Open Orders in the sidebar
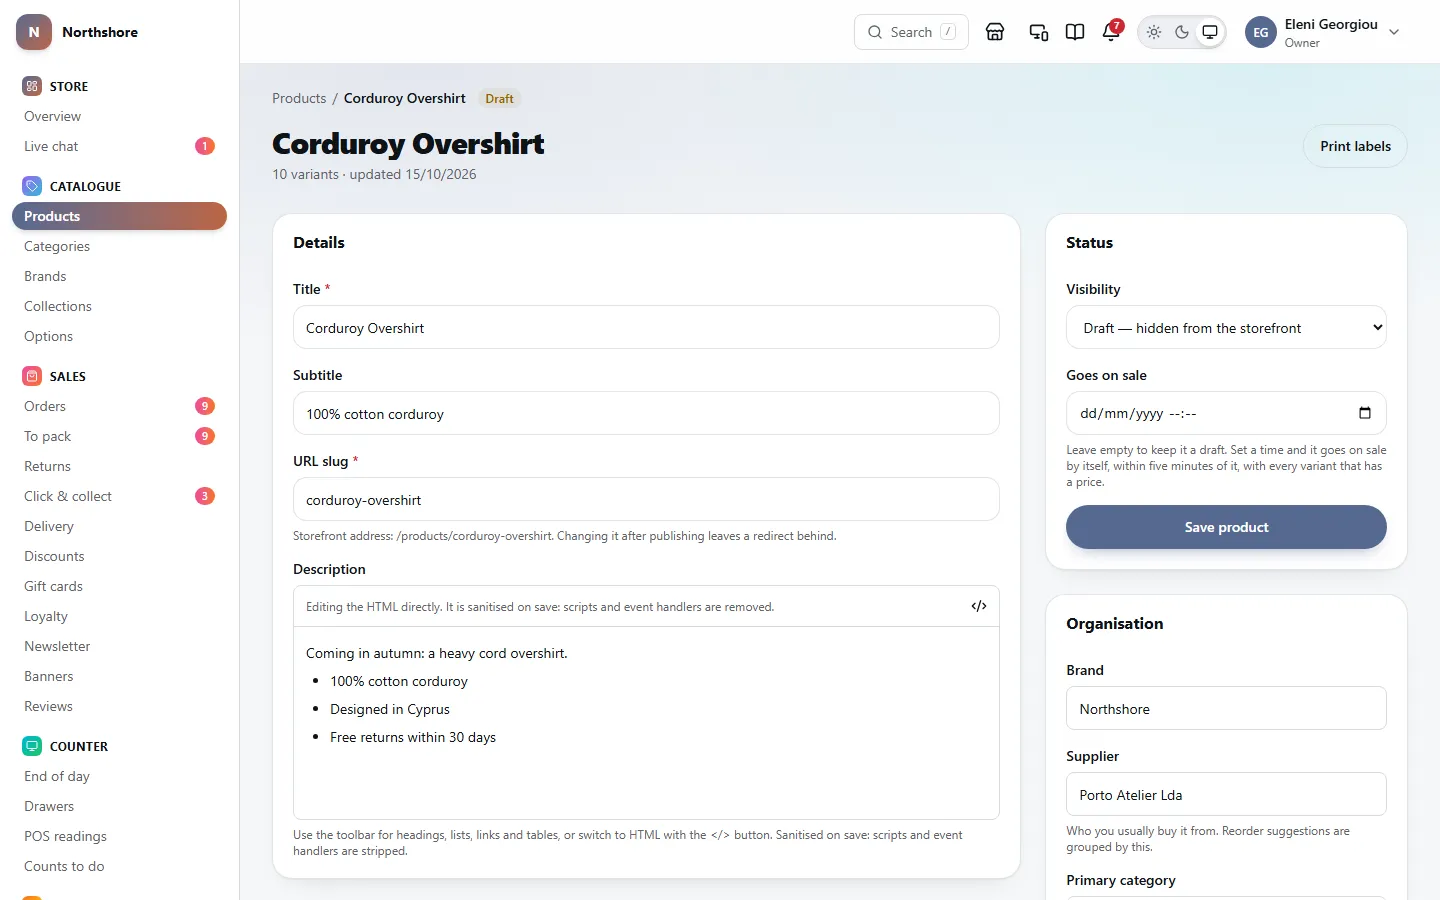 pos(119,406)
